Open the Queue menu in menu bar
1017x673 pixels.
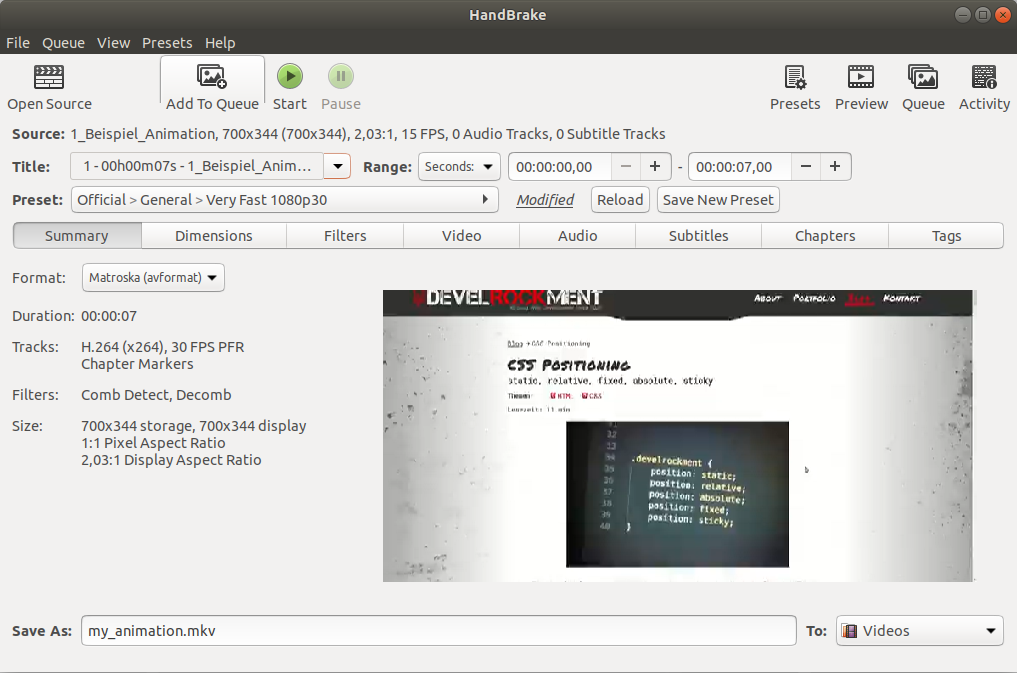point(64,43)
